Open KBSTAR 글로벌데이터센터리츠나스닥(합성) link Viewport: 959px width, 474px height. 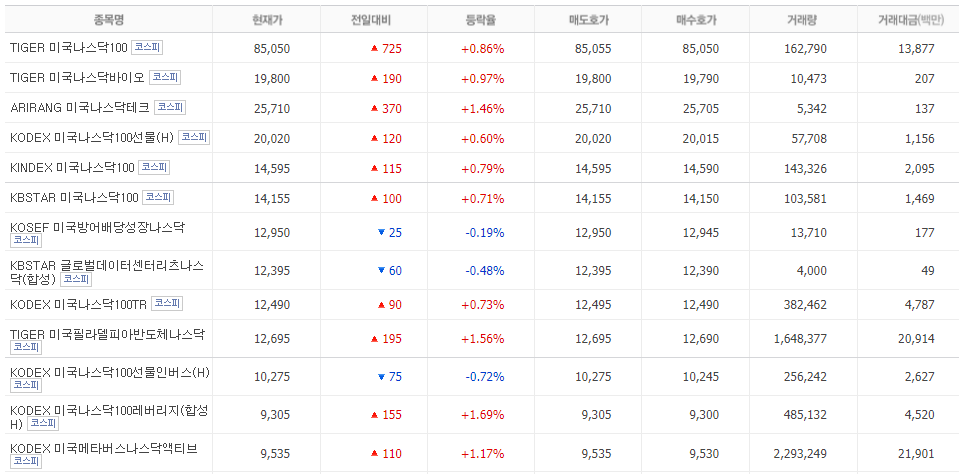pos(107,272)
